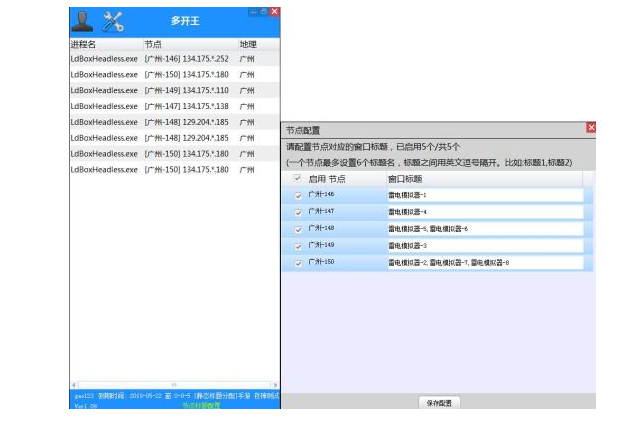Click the 窗口标题 column header

(405, 179)
